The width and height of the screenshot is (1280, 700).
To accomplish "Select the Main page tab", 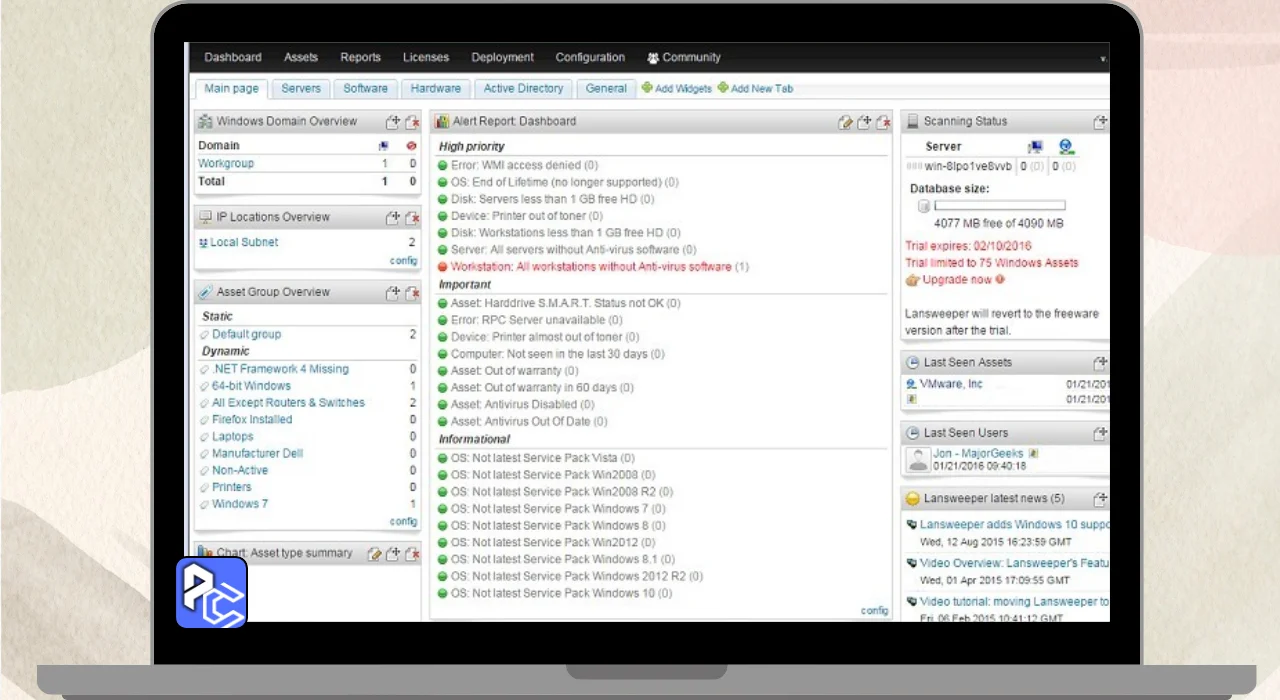I will (231, 89).
